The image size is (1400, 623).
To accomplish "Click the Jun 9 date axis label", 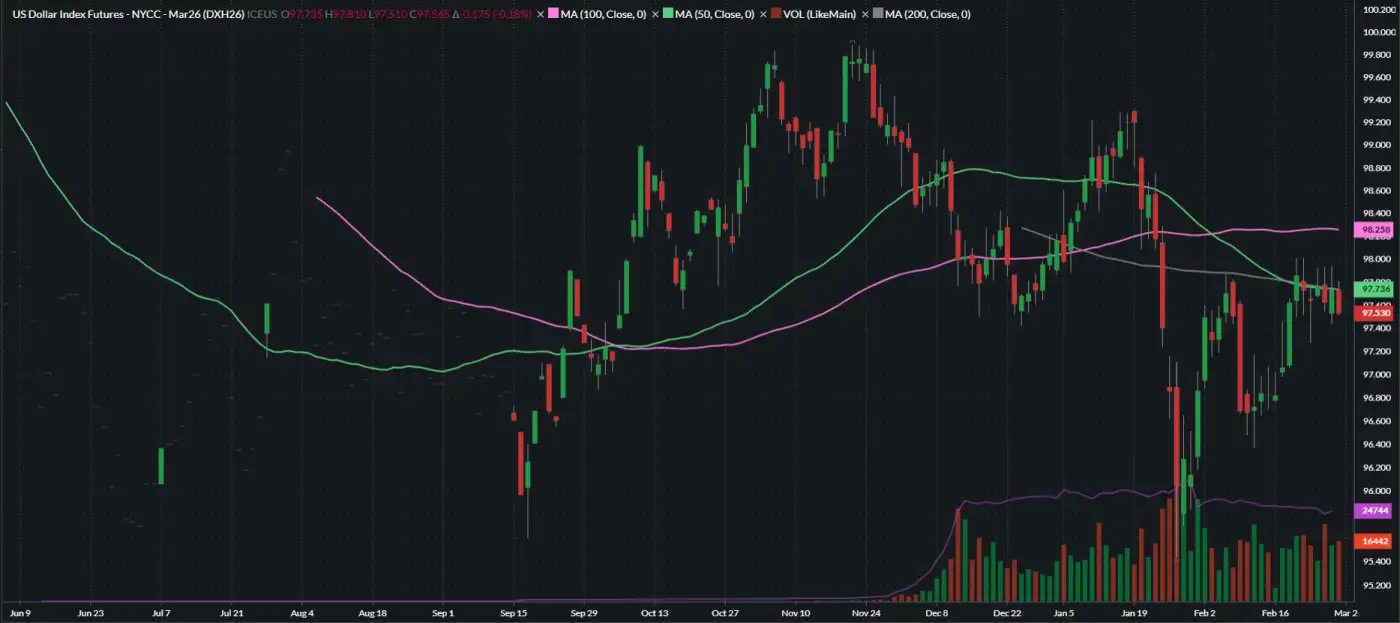I will (x=20, y=610).
